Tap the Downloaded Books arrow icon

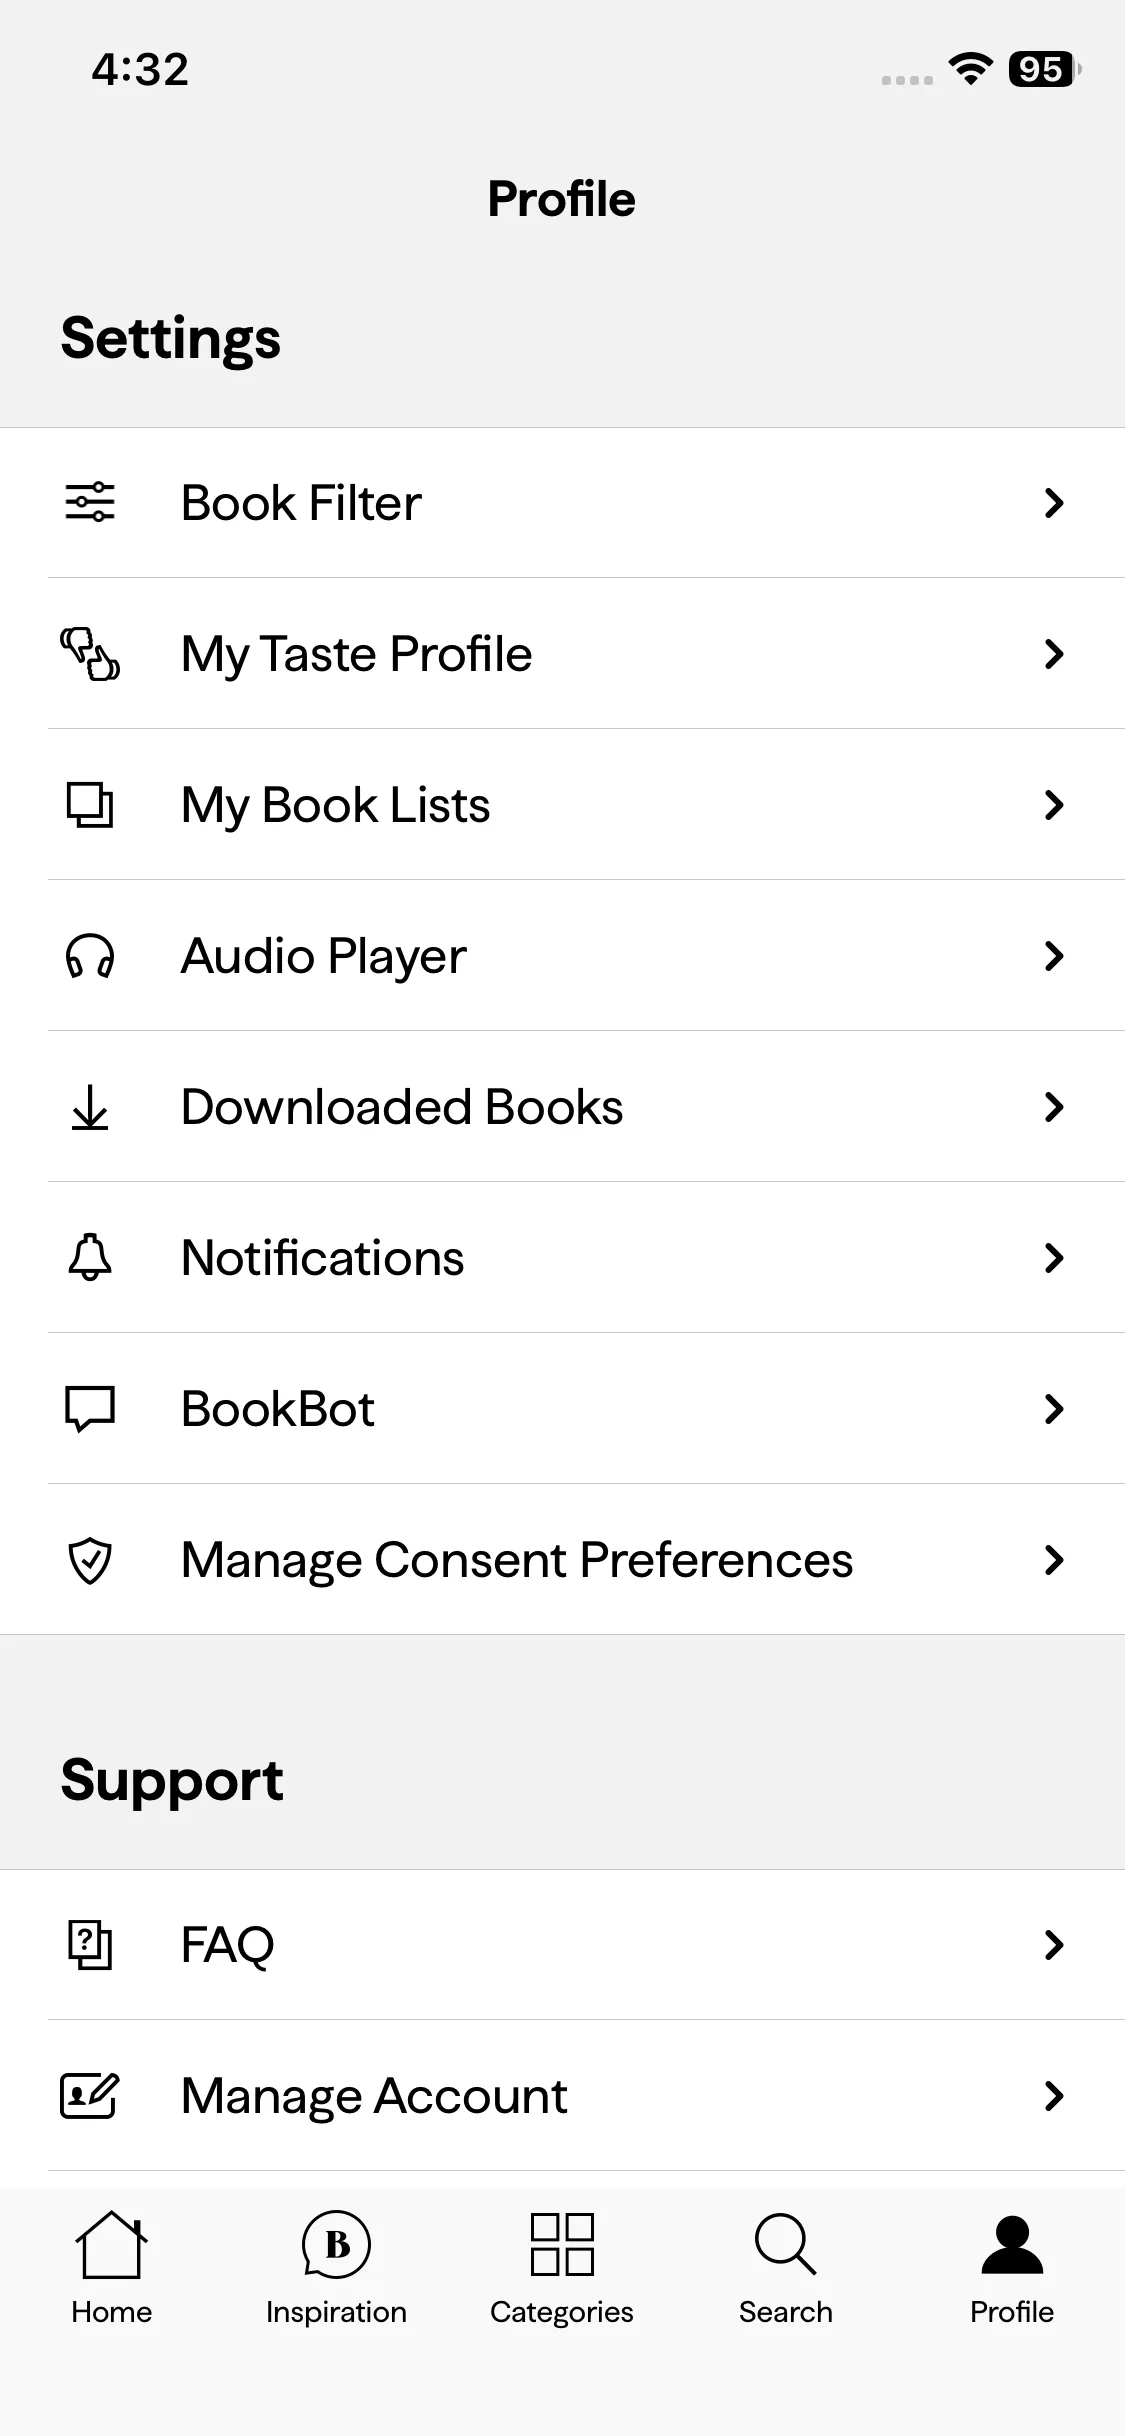90,1107
